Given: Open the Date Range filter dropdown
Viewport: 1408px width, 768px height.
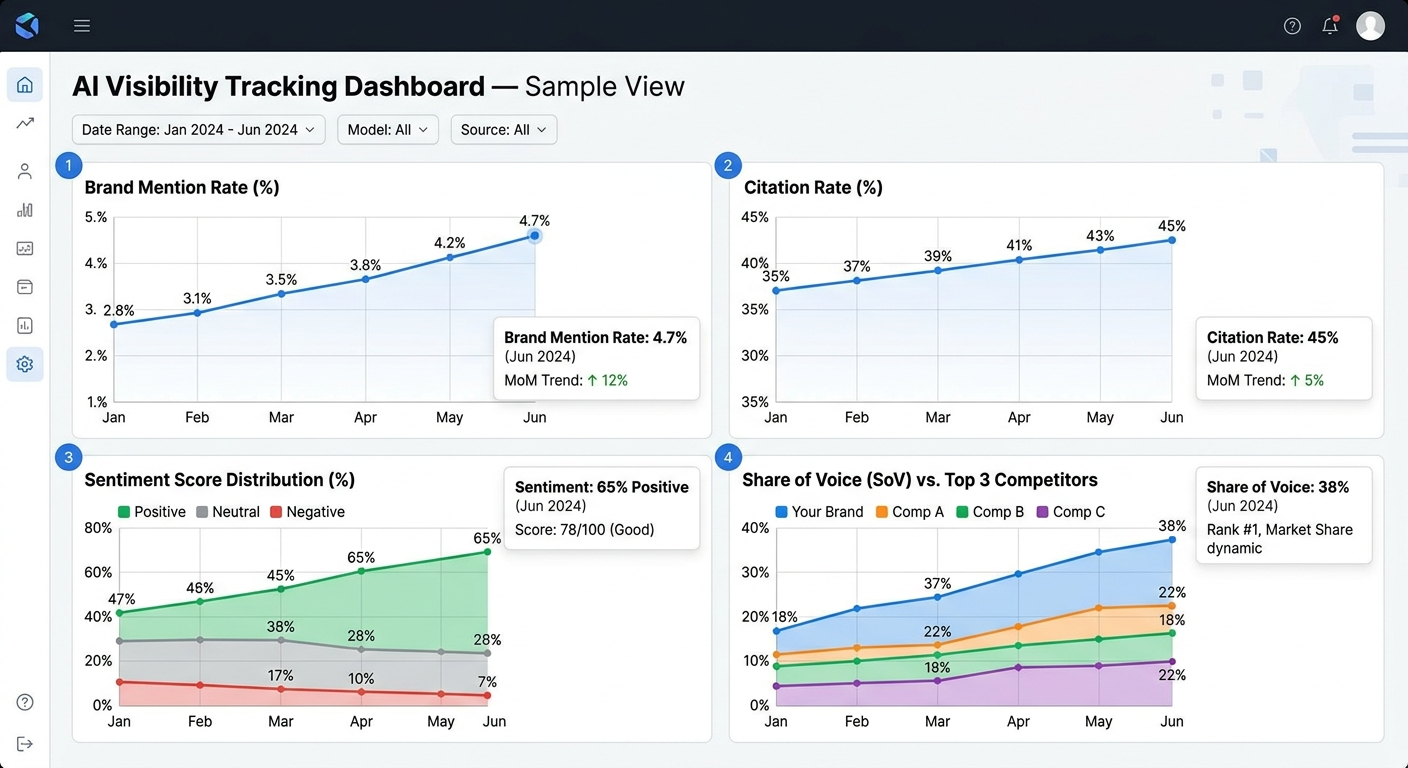Looking at the screenshot, I should tap(197, 129).
